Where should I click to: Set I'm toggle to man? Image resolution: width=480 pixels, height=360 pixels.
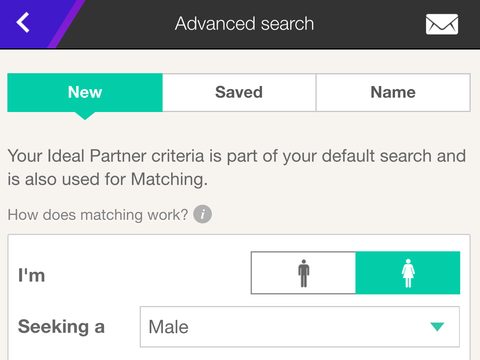(x=303, y=273)
